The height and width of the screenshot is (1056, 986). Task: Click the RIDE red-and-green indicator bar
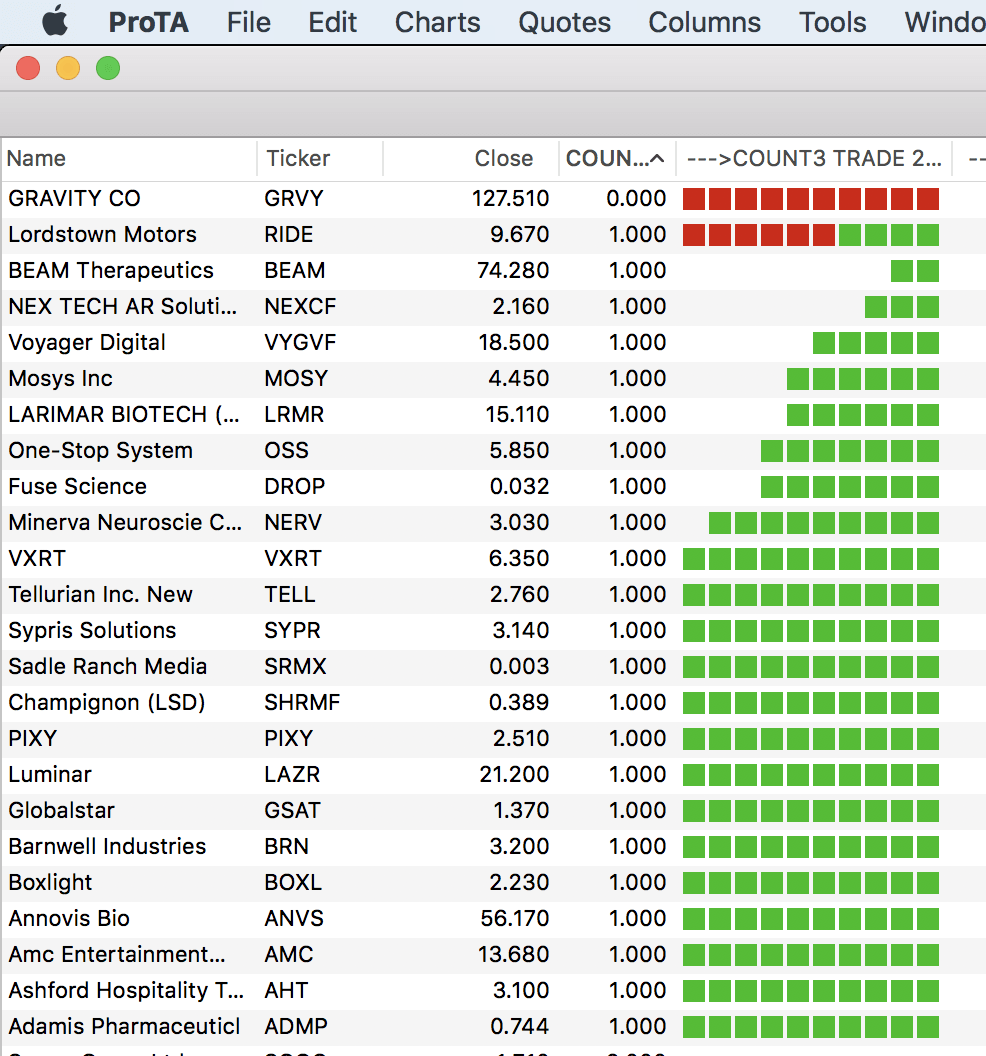pyautogui.click(x=811, y=235)
